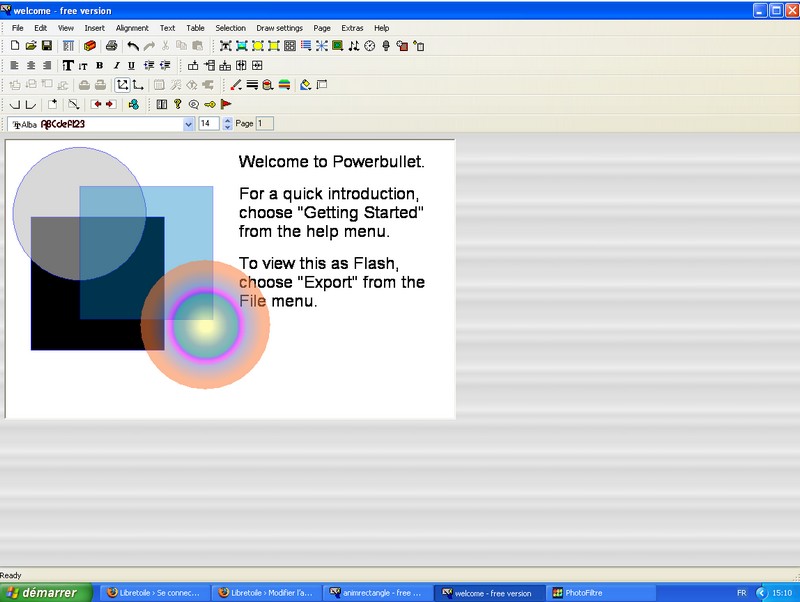
Task: Decrease text size with the small T icon
Action: coord(83,66)
